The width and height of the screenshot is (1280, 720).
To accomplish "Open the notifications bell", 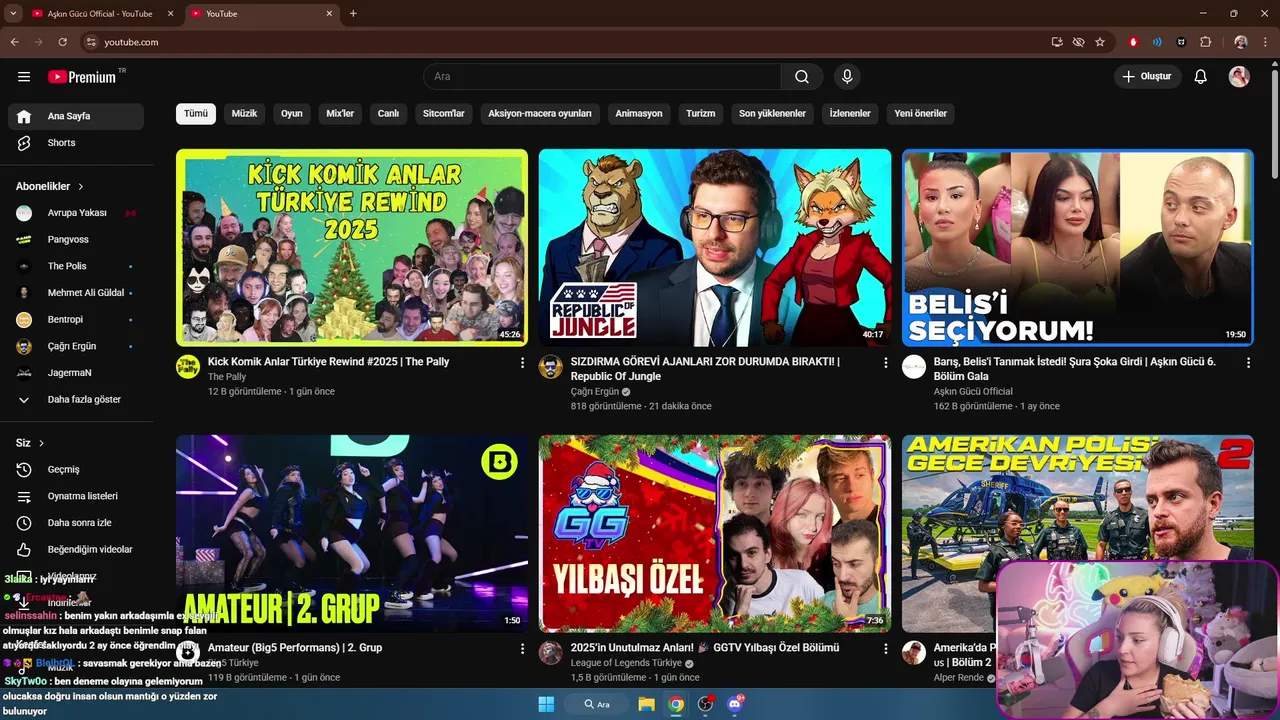I will click(1201, 77).
